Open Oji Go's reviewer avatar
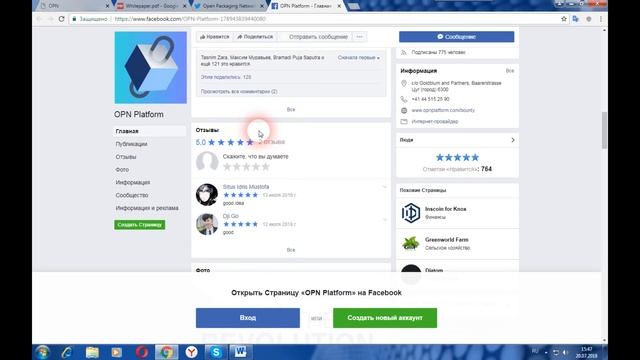The image size is (640, 360). [207, 224]
